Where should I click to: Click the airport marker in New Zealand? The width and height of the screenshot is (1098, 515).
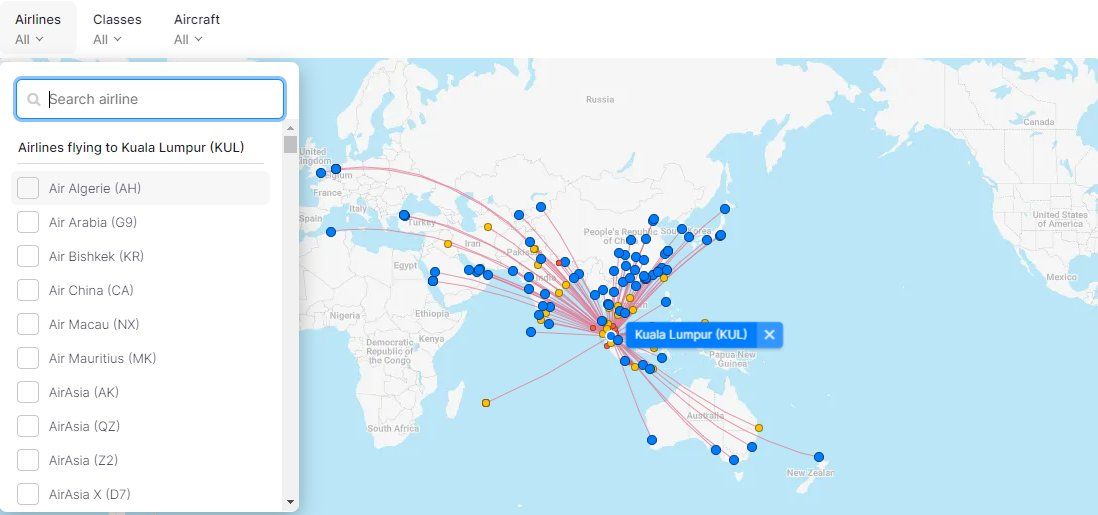pos(818,457)
